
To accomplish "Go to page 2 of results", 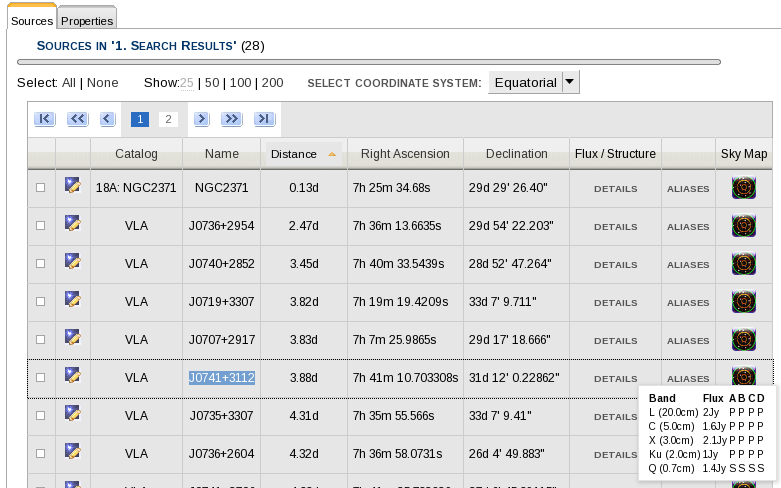I will click(168, 119).
